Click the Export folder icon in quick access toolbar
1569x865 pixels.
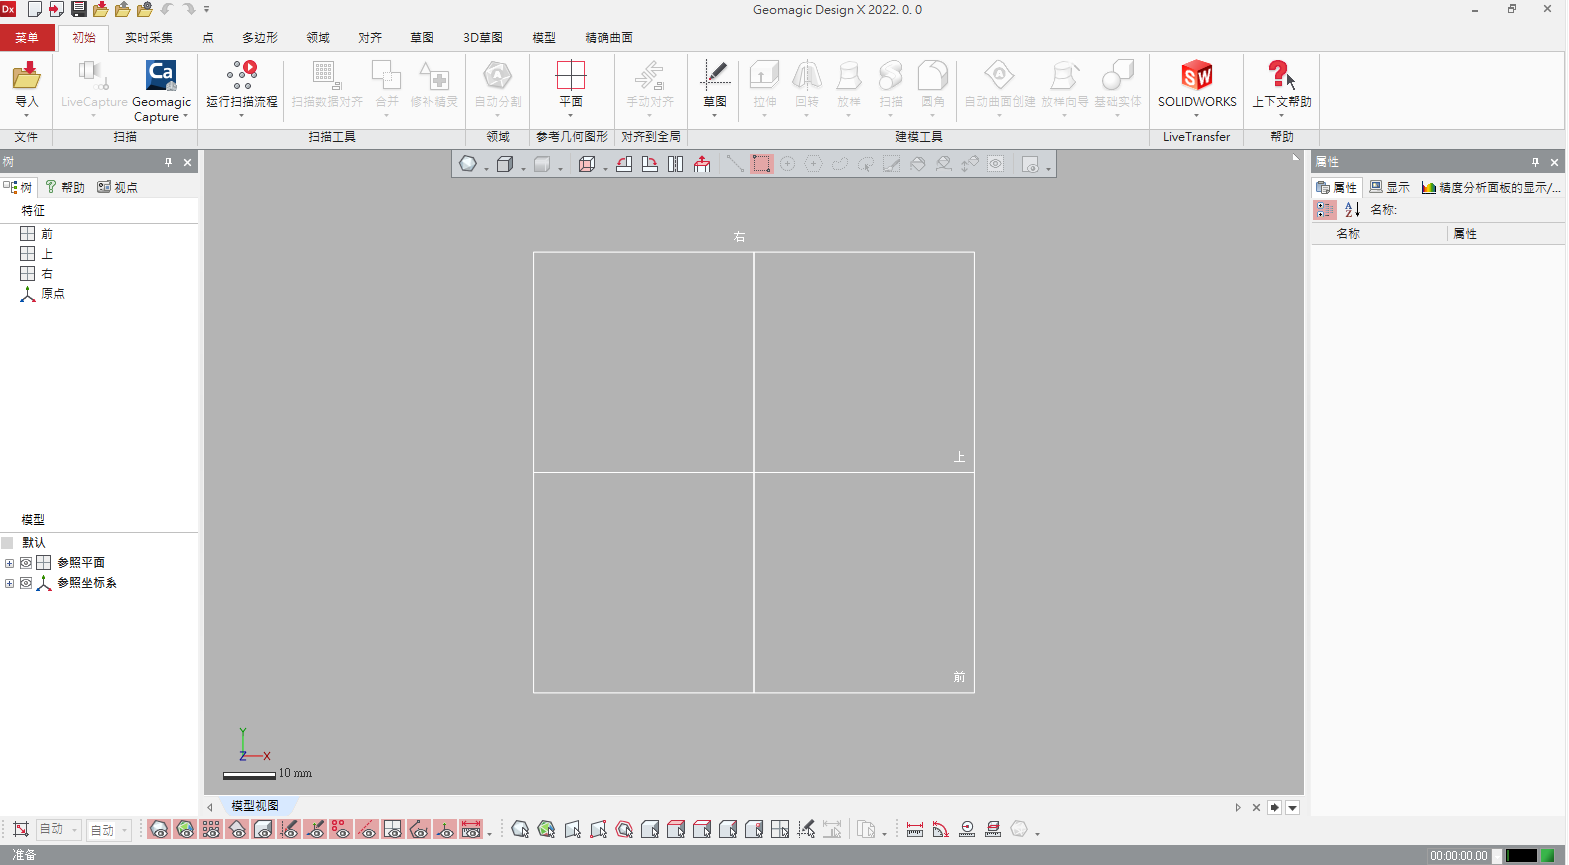click(123, 9)
